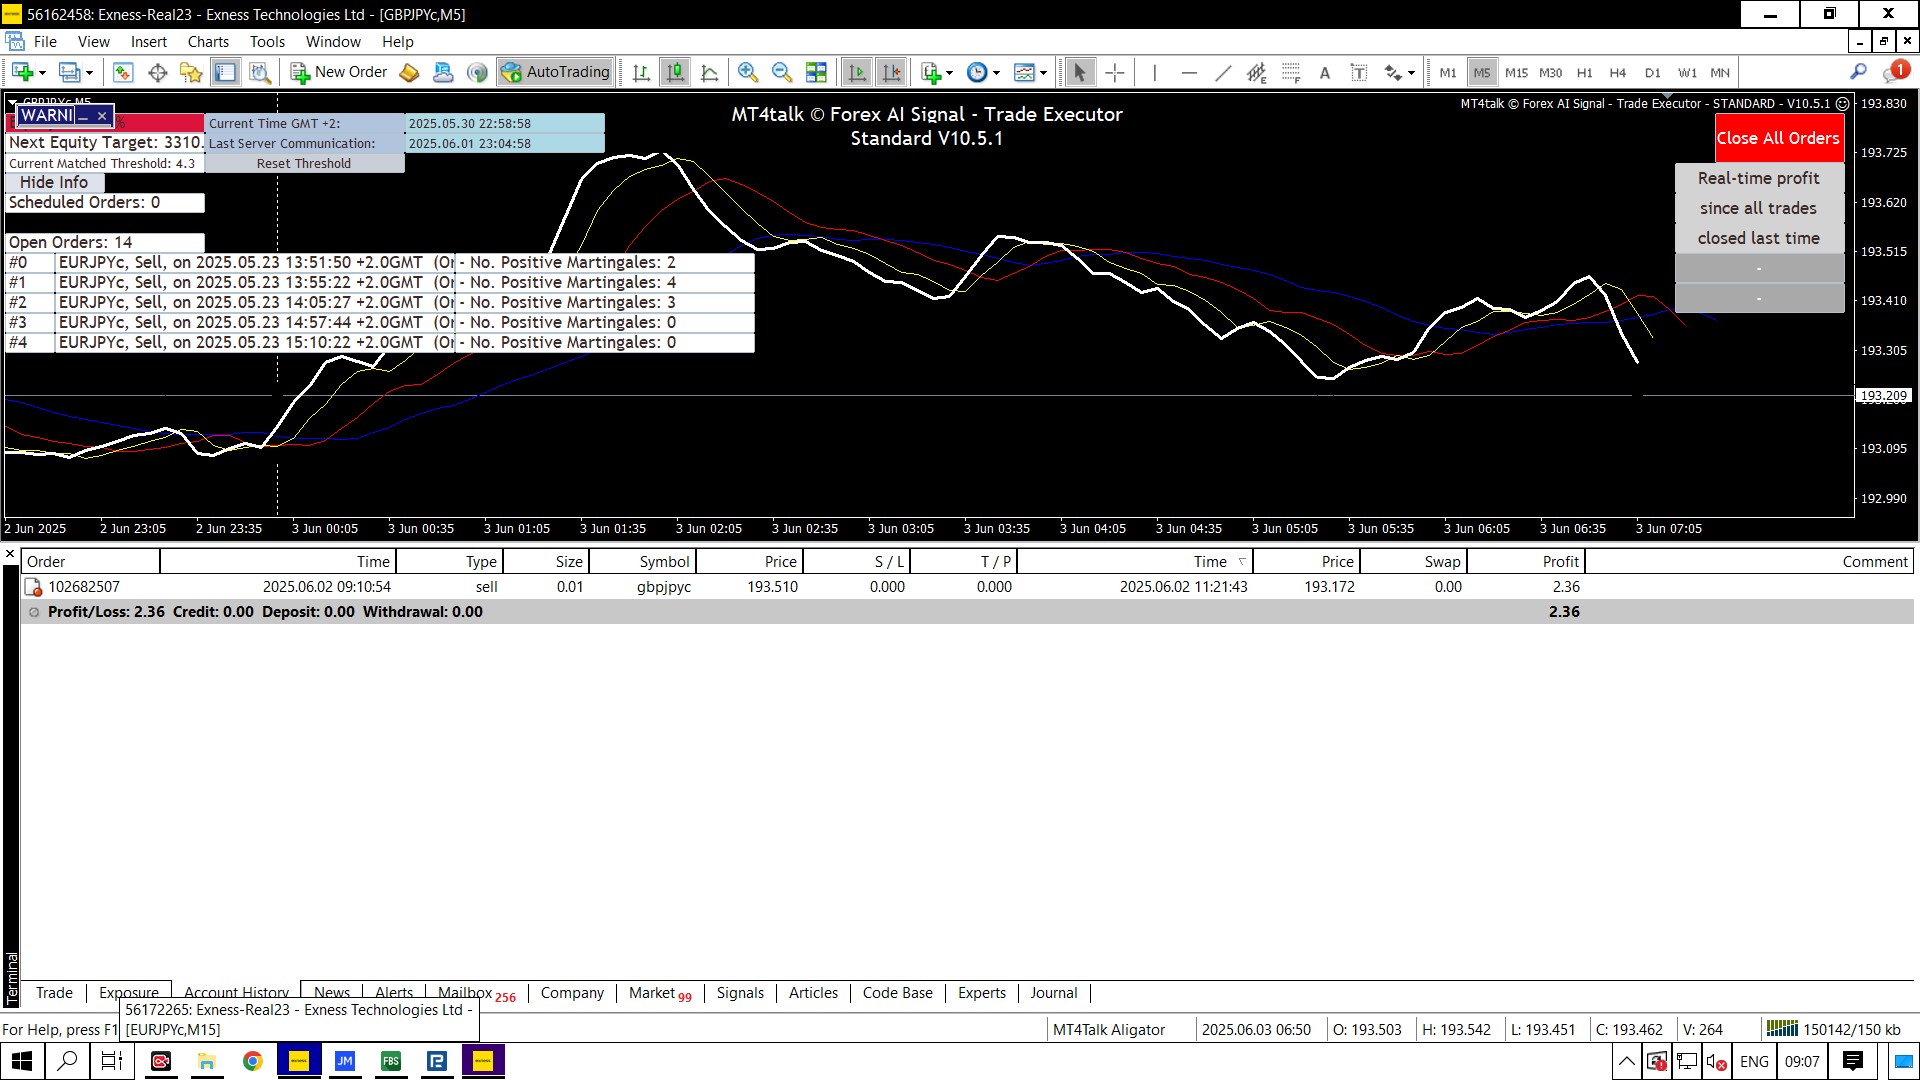Switch chart to candlesticks mode
The image size is (1920, 1080).
click(x=676, y=72)
